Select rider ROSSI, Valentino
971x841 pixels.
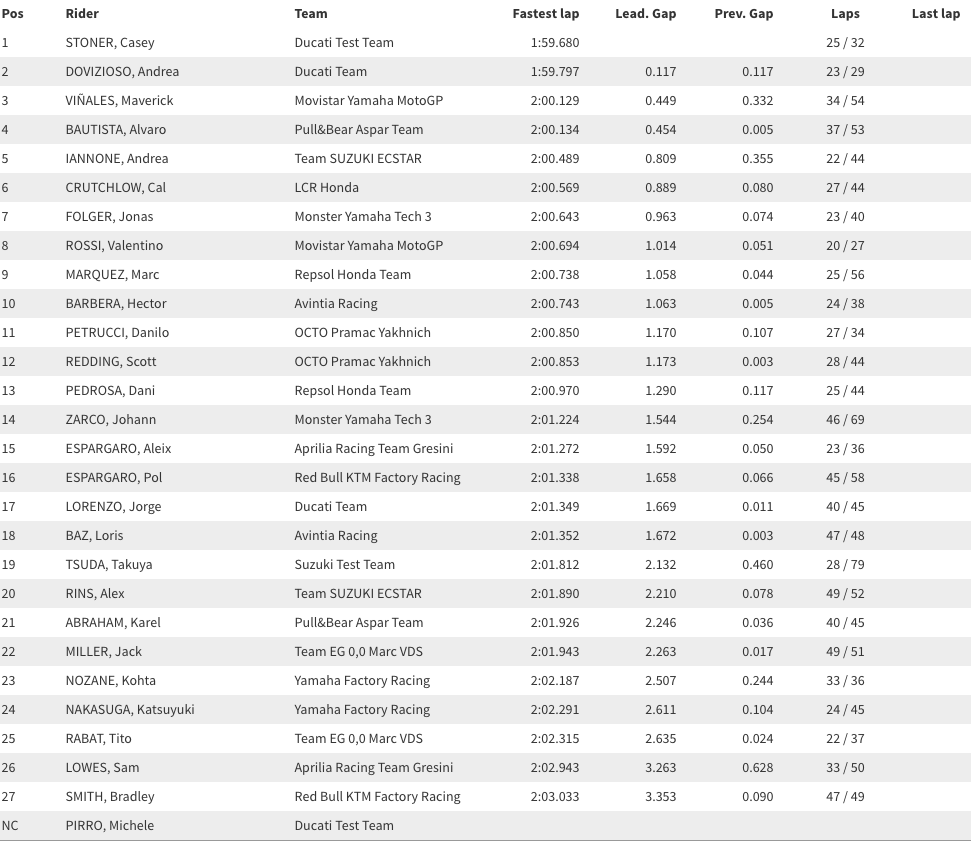point(114,246)
